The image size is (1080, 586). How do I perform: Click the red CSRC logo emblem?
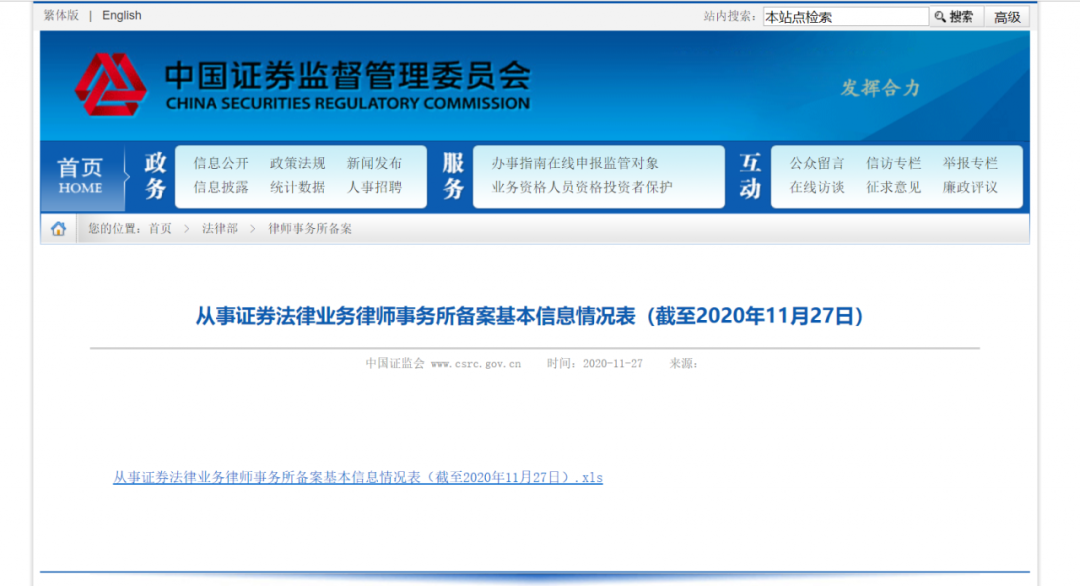click(x=110, y=85)
